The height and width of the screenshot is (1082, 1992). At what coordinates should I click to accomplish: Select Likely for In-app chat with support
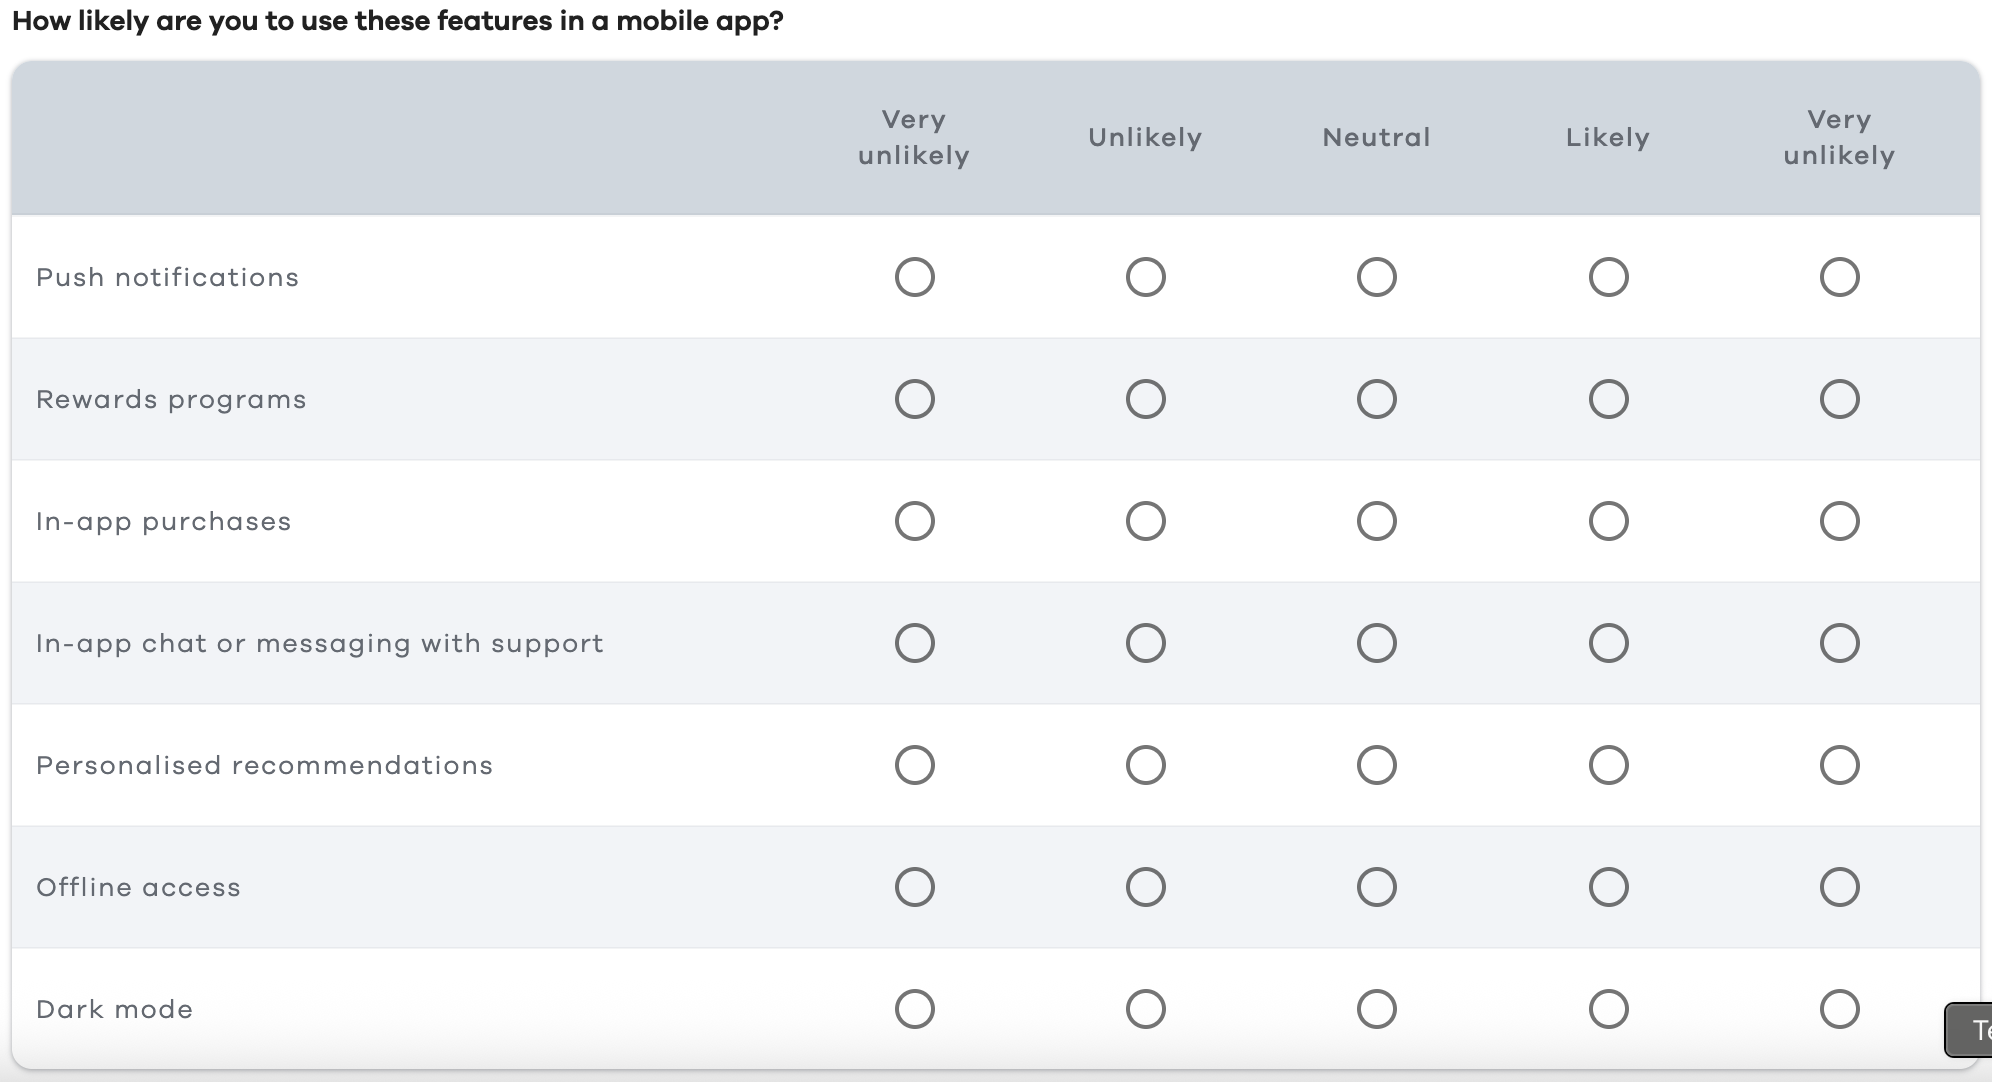coord(1609,643)
